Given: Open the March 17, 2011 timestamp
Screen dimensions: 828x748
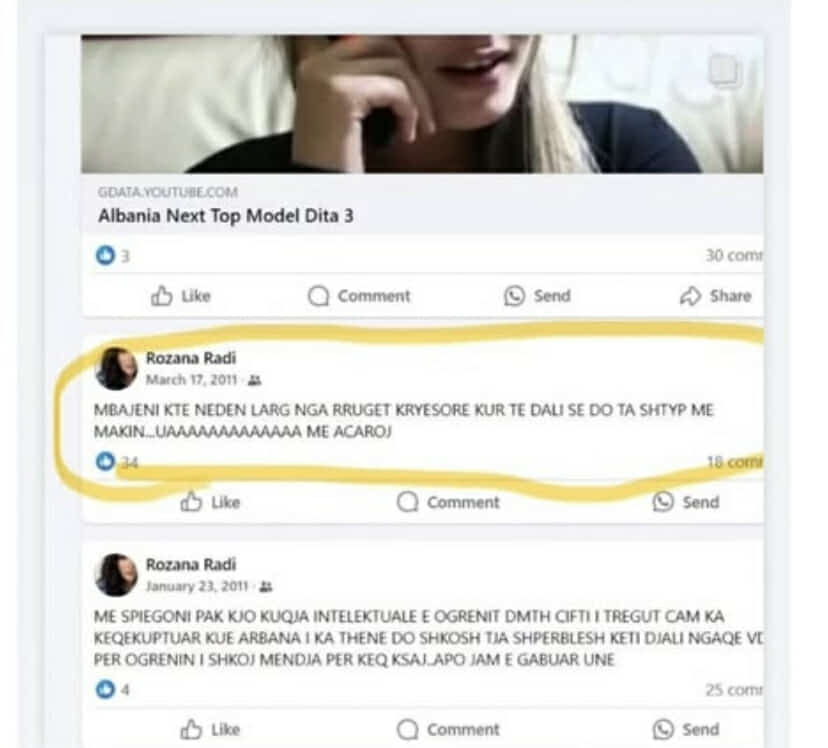Looking at the screenshot, I should pos(191,380).
